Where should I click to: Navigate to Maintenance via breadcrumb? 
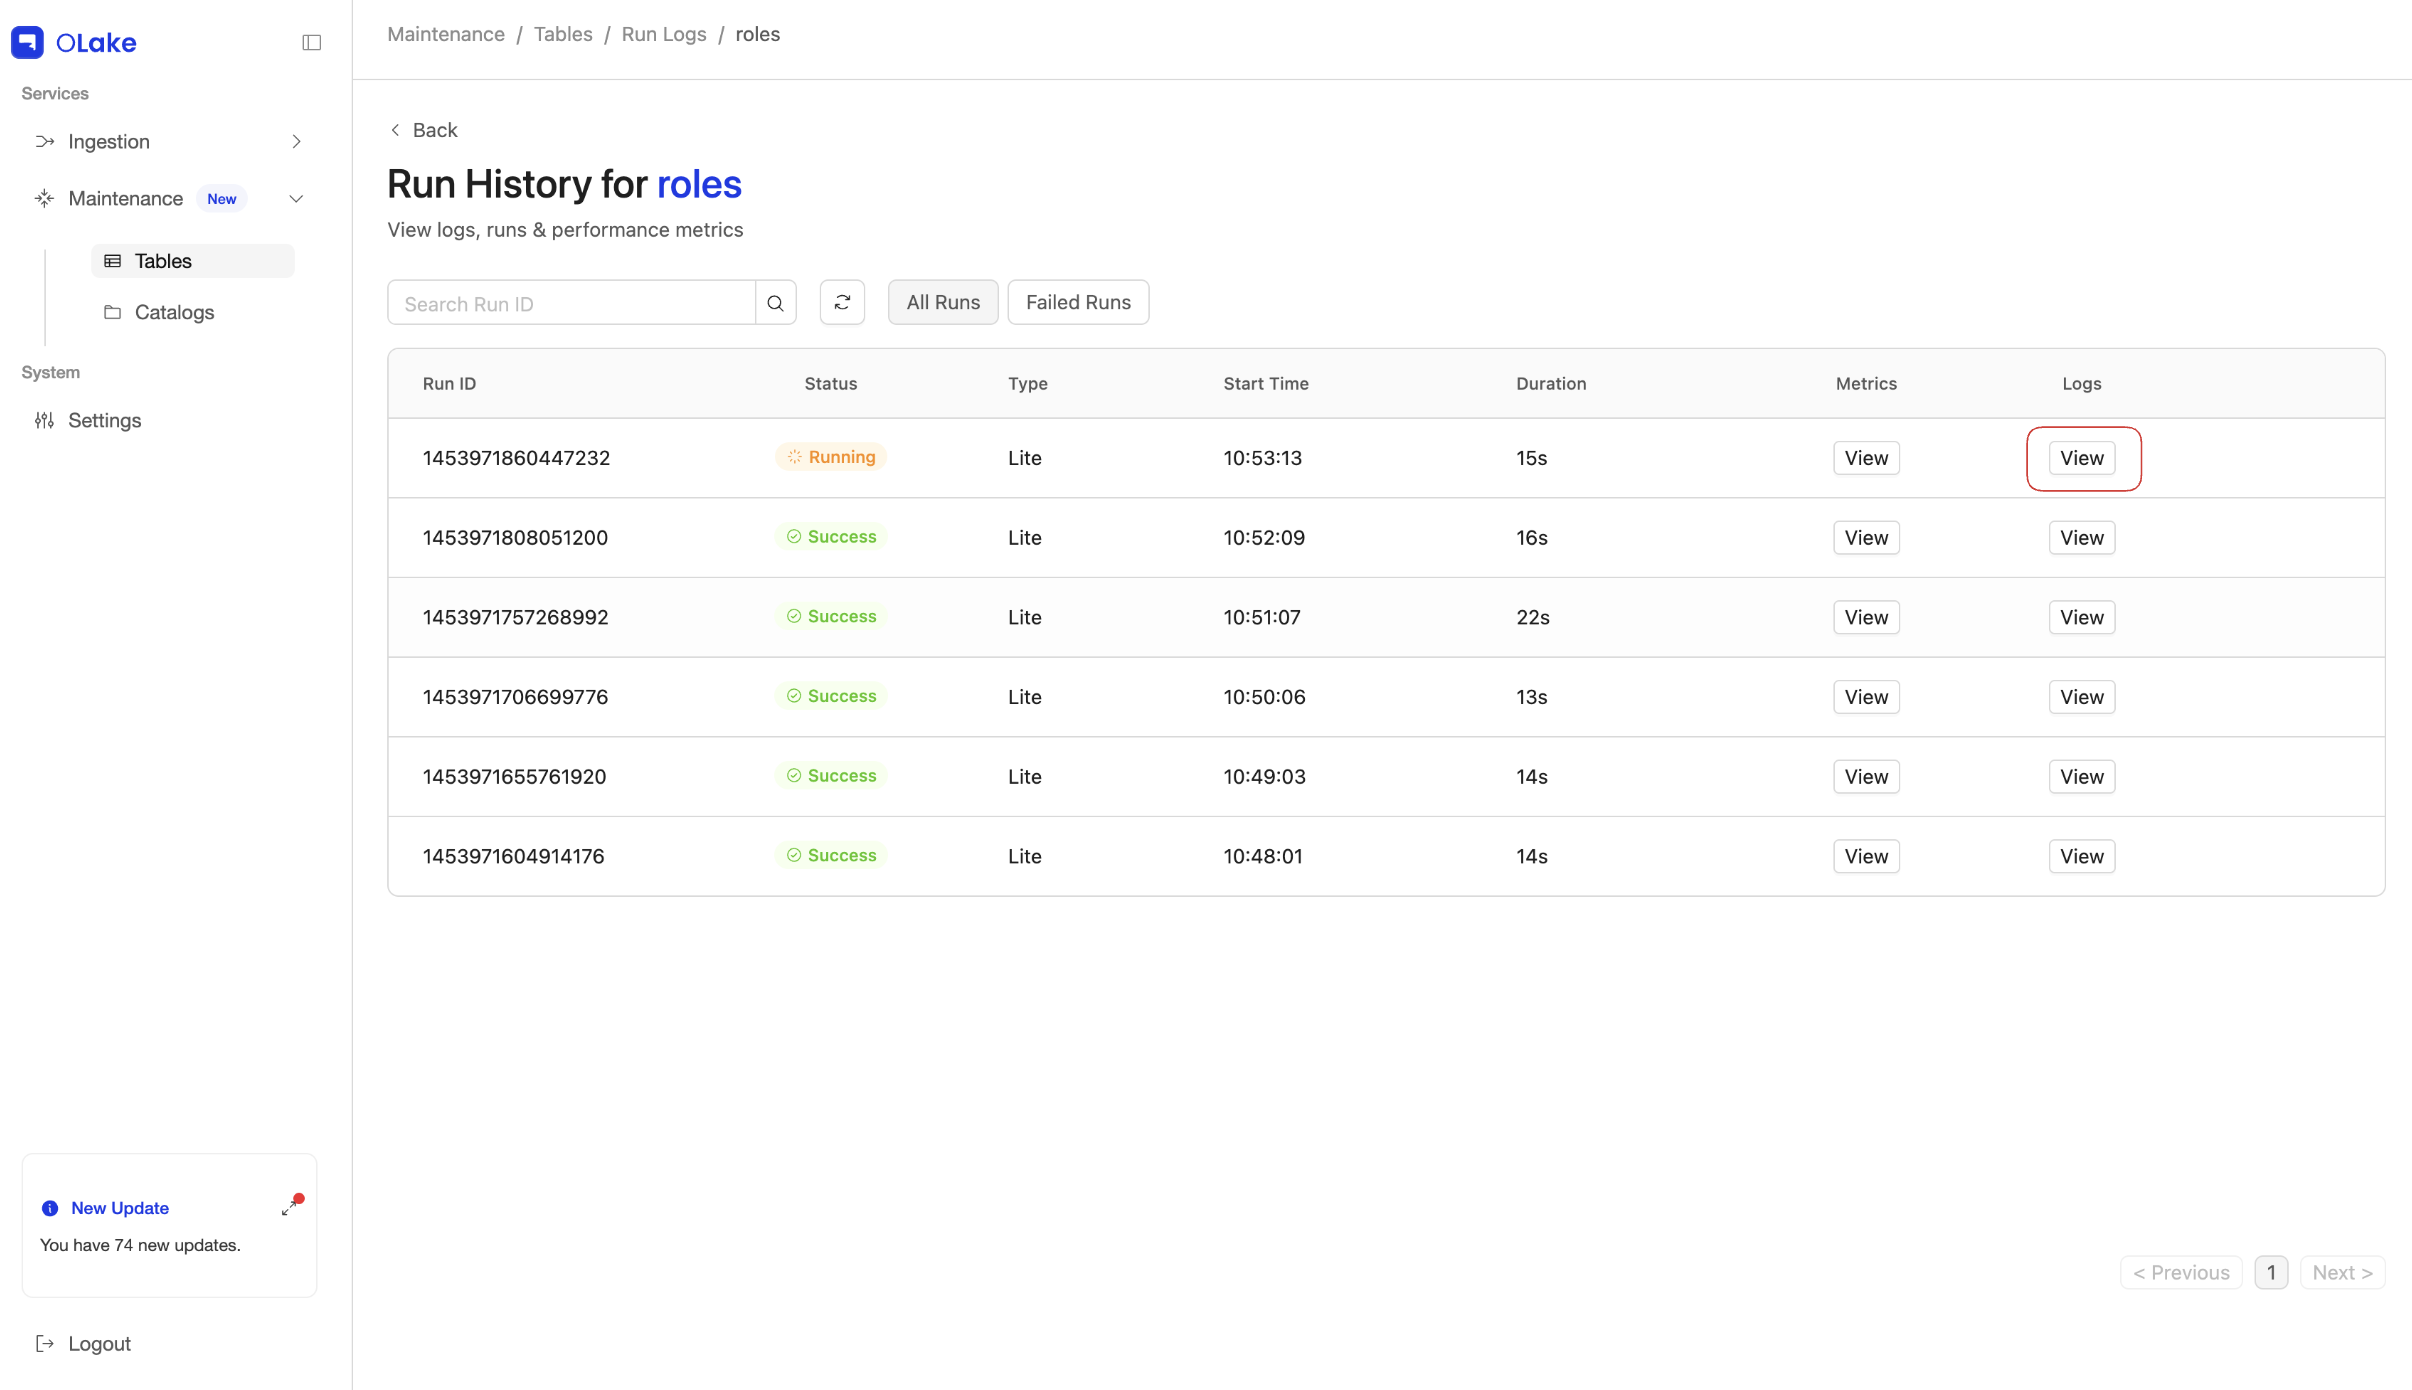[446, 33]
